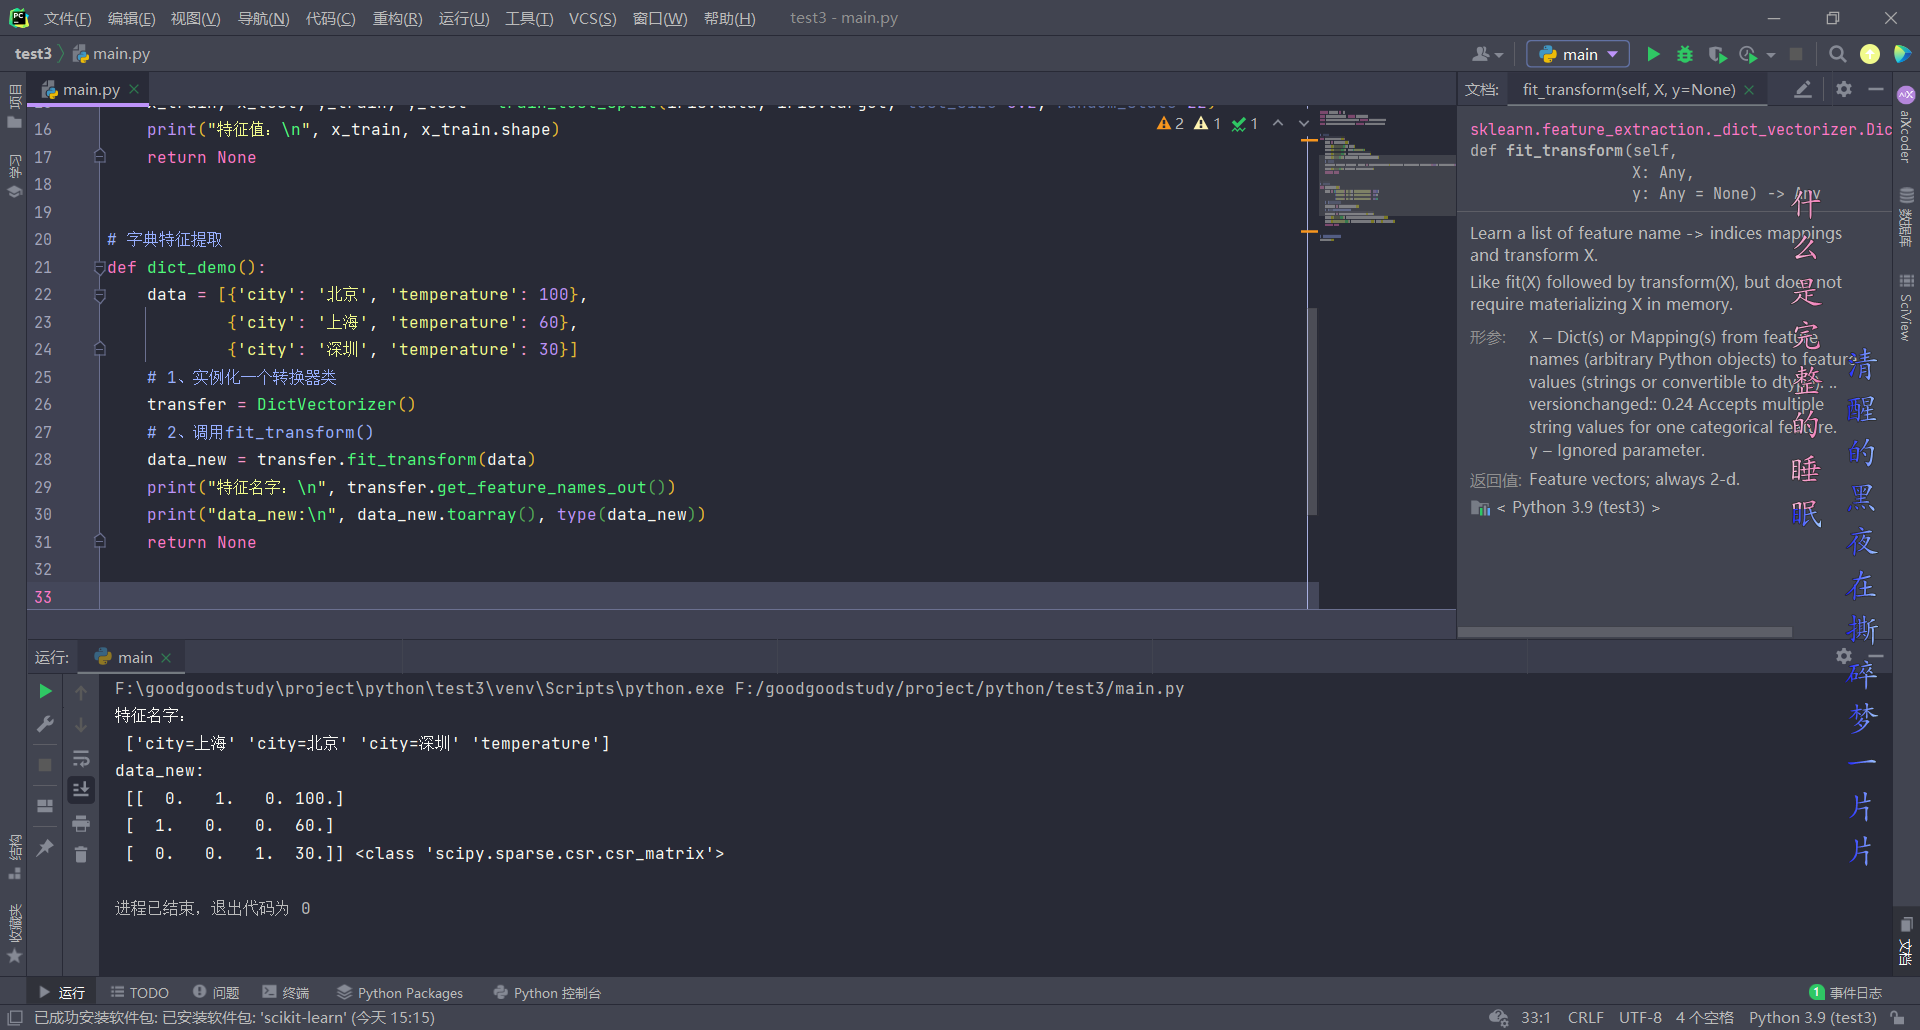Open the TODO tool window
The height and width of the screenshot is (1030, 1920).
(140, 993)
